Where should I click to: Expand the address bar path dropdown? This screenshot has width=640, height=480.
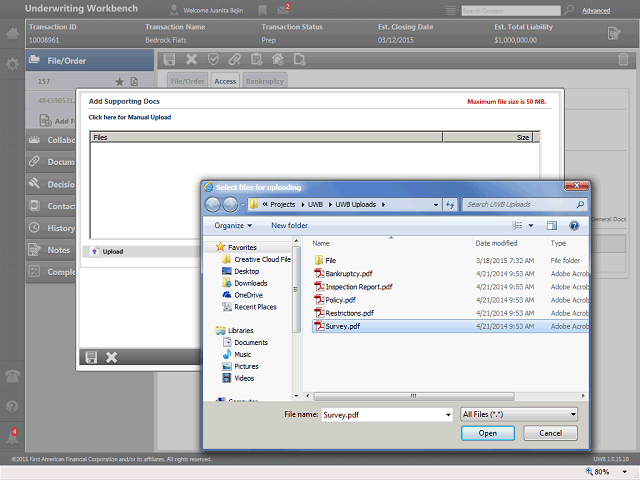pyautogui.click(x=436, y=204)
